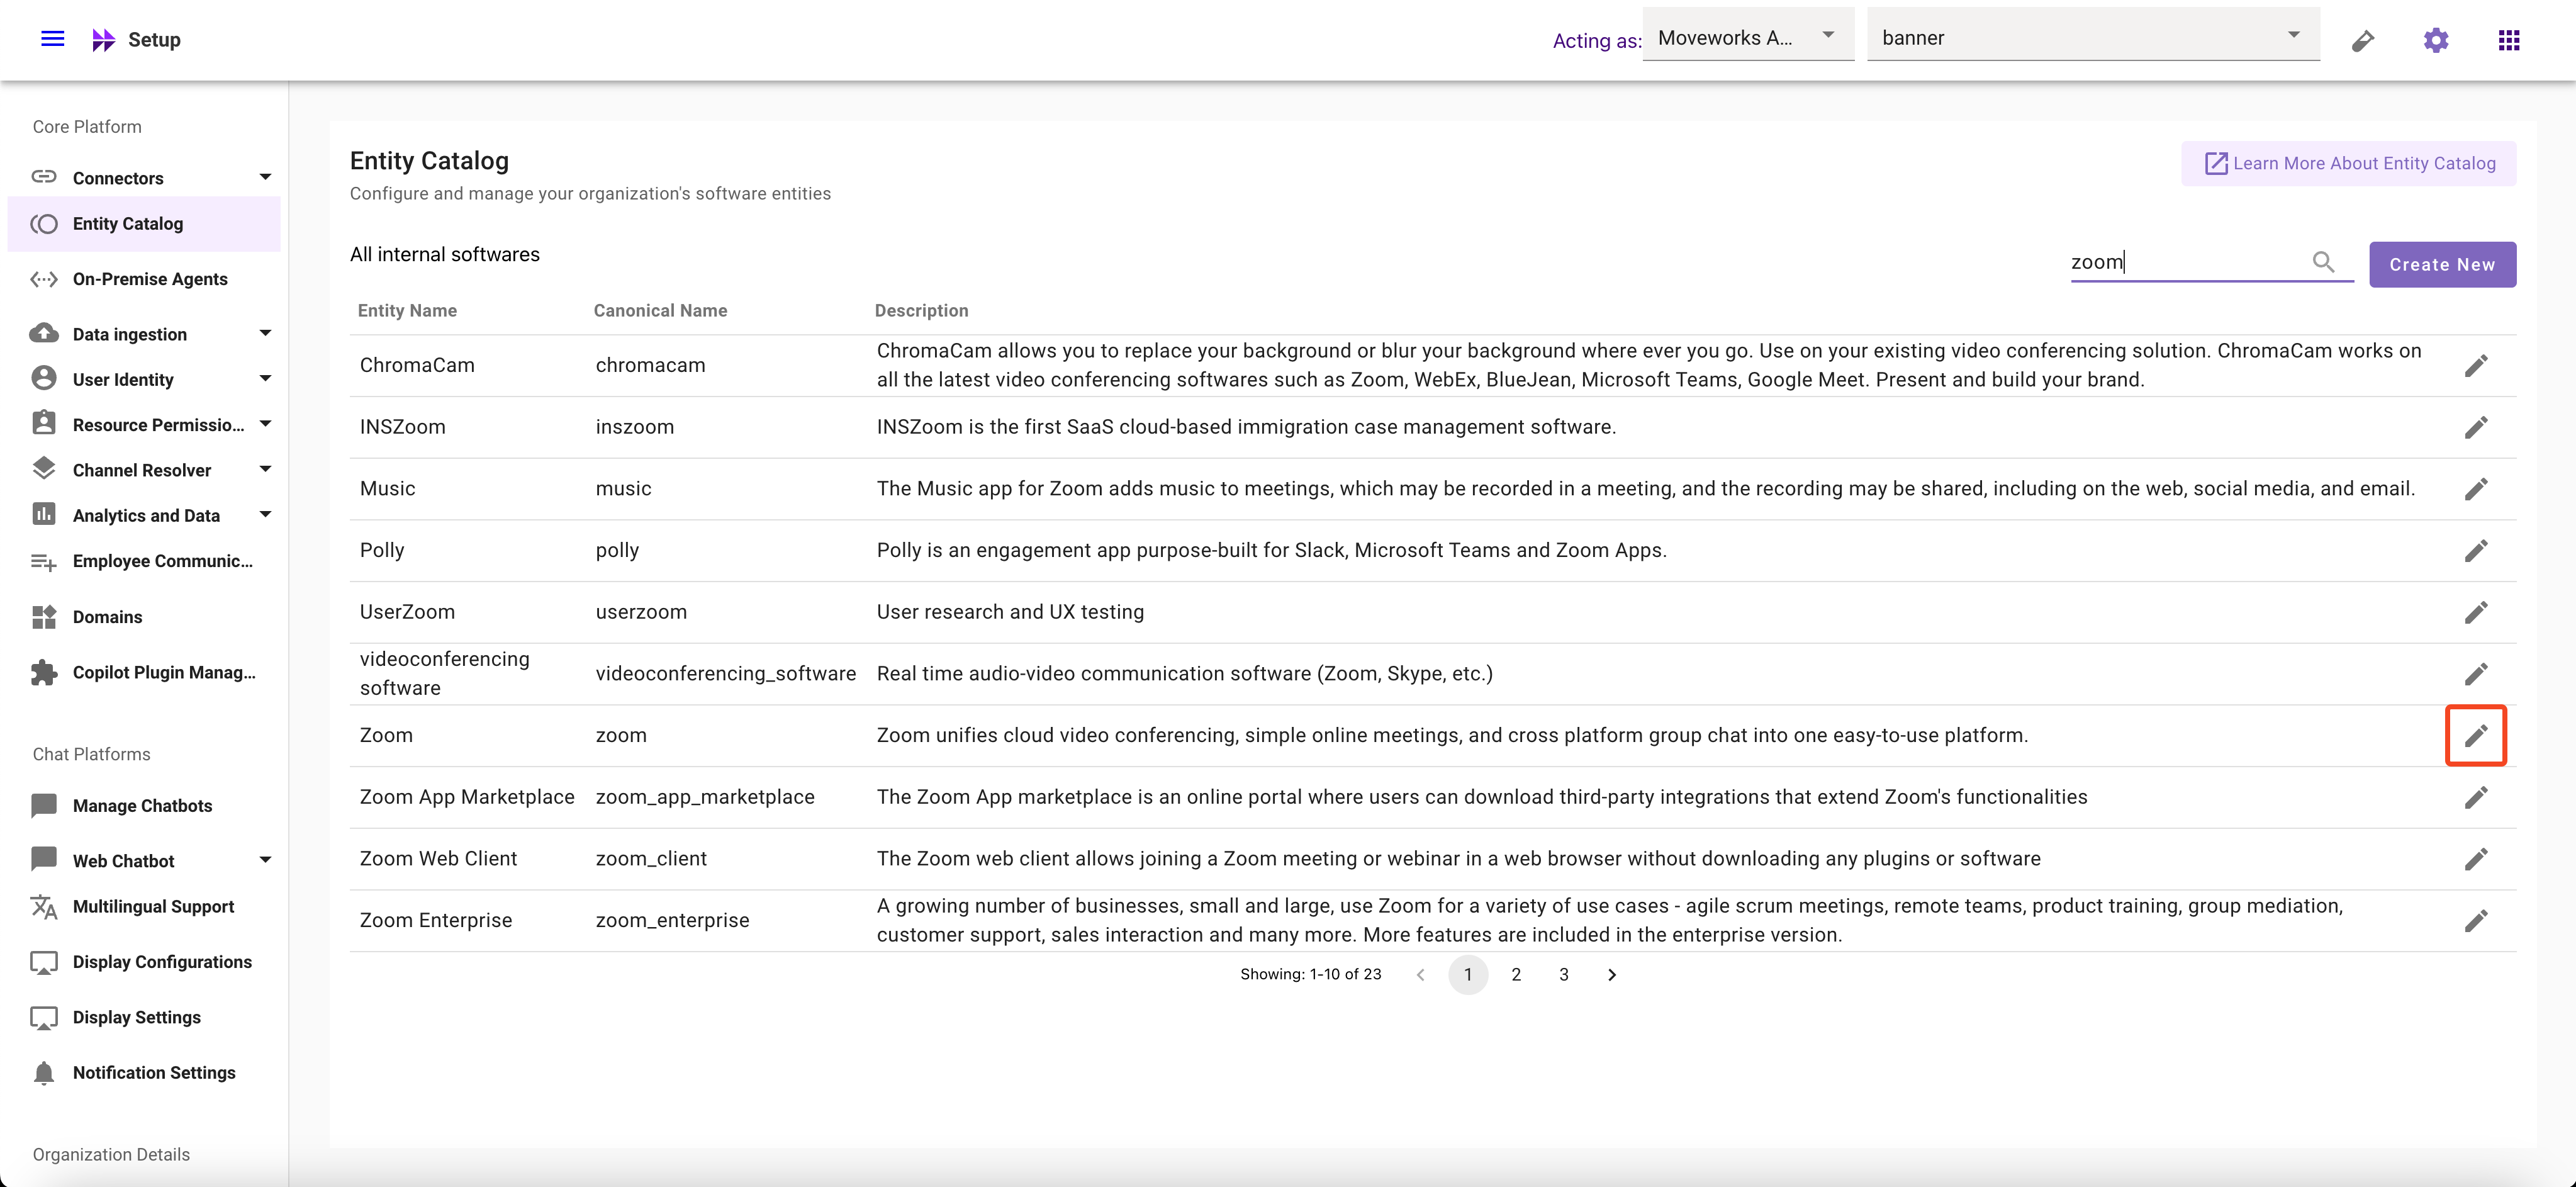Open the settings gear icon

pyautogui.click(x=2435, y=40)
